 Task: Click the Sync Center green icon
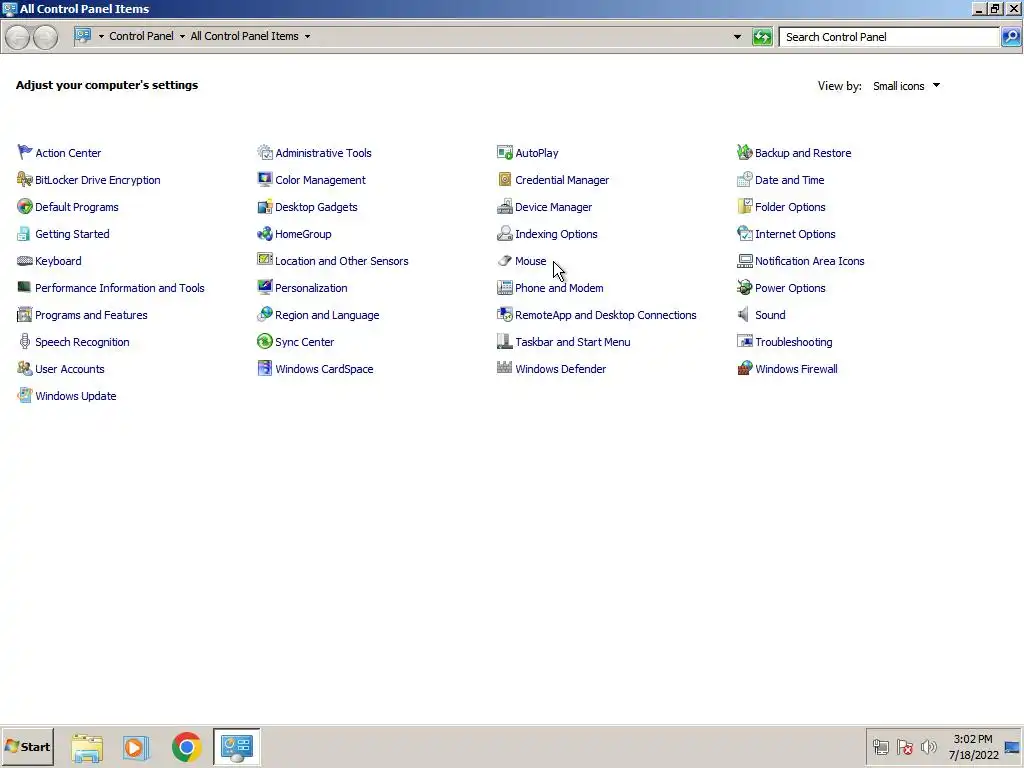[264, 342]
